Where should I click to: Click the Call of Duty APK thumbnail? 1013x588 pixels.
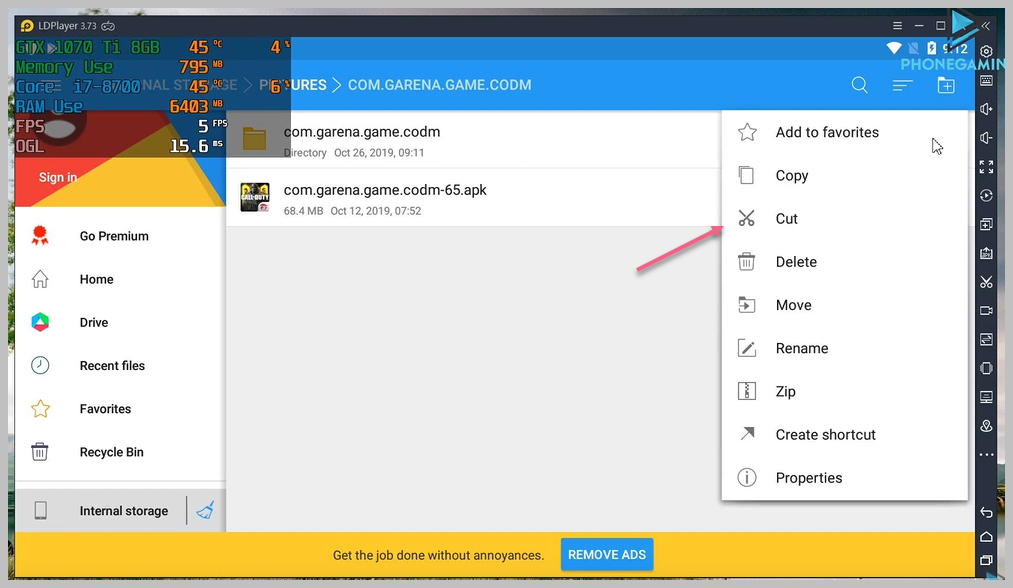[x=255, y=197]
